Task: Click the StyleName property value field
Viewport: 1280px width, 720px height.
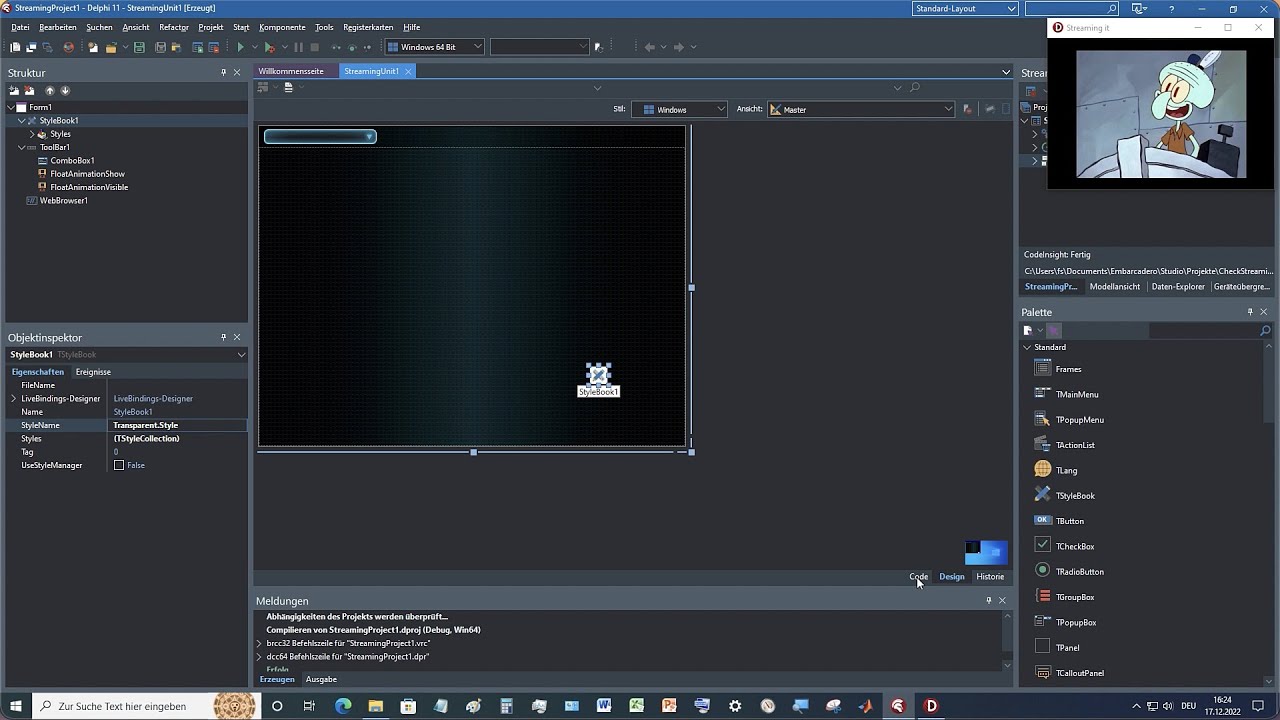Action: click(x=178, y=425)
